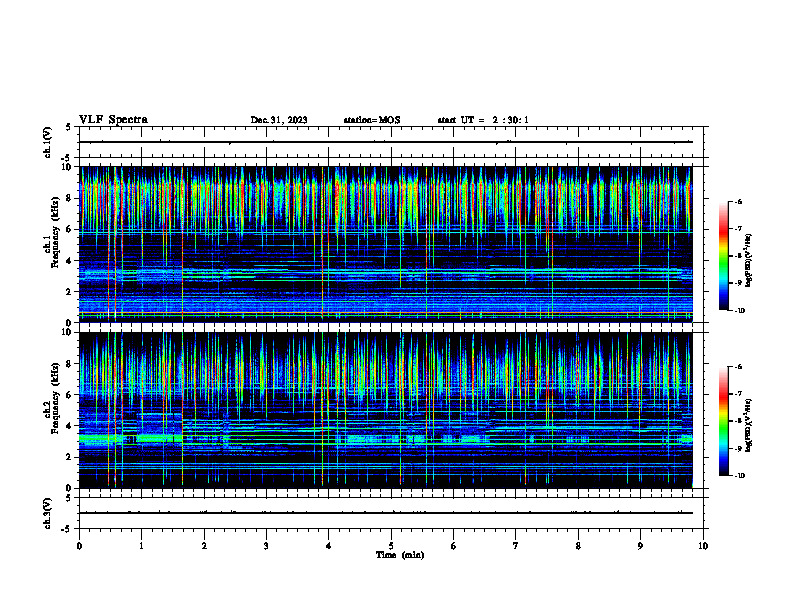Click the ch.1 colorbar tick label "-6"

point(738,202)
